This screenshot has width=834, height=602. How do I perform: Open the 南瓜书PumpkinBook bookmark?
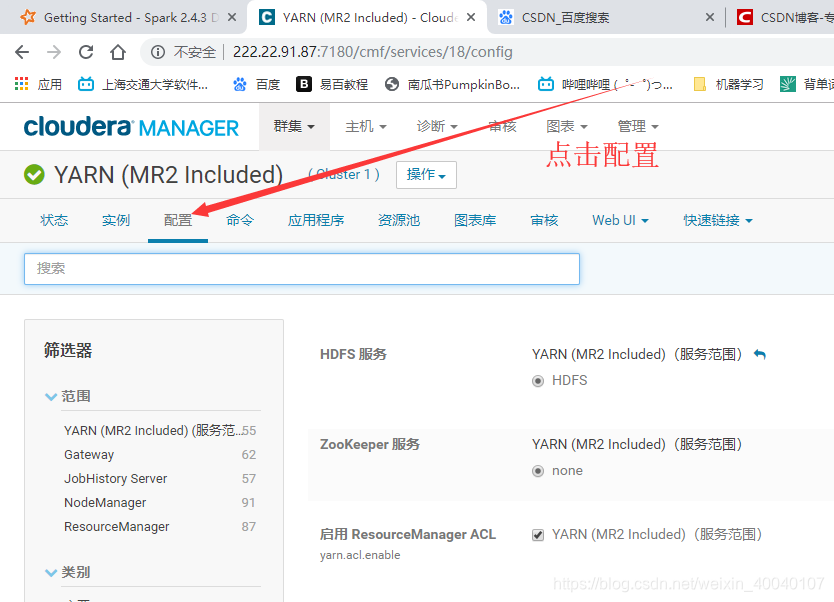click(x=452, y=84)
